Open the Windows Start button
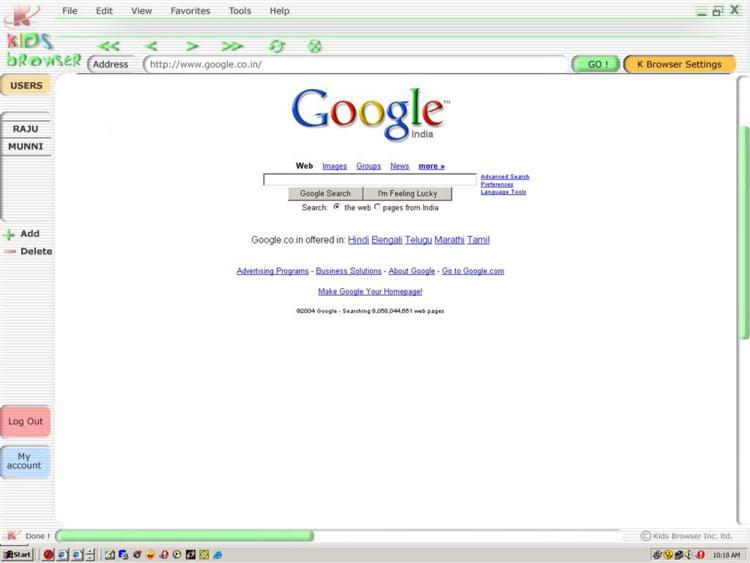Viewport: 750px width, 563px height. [x=18, y=554]
